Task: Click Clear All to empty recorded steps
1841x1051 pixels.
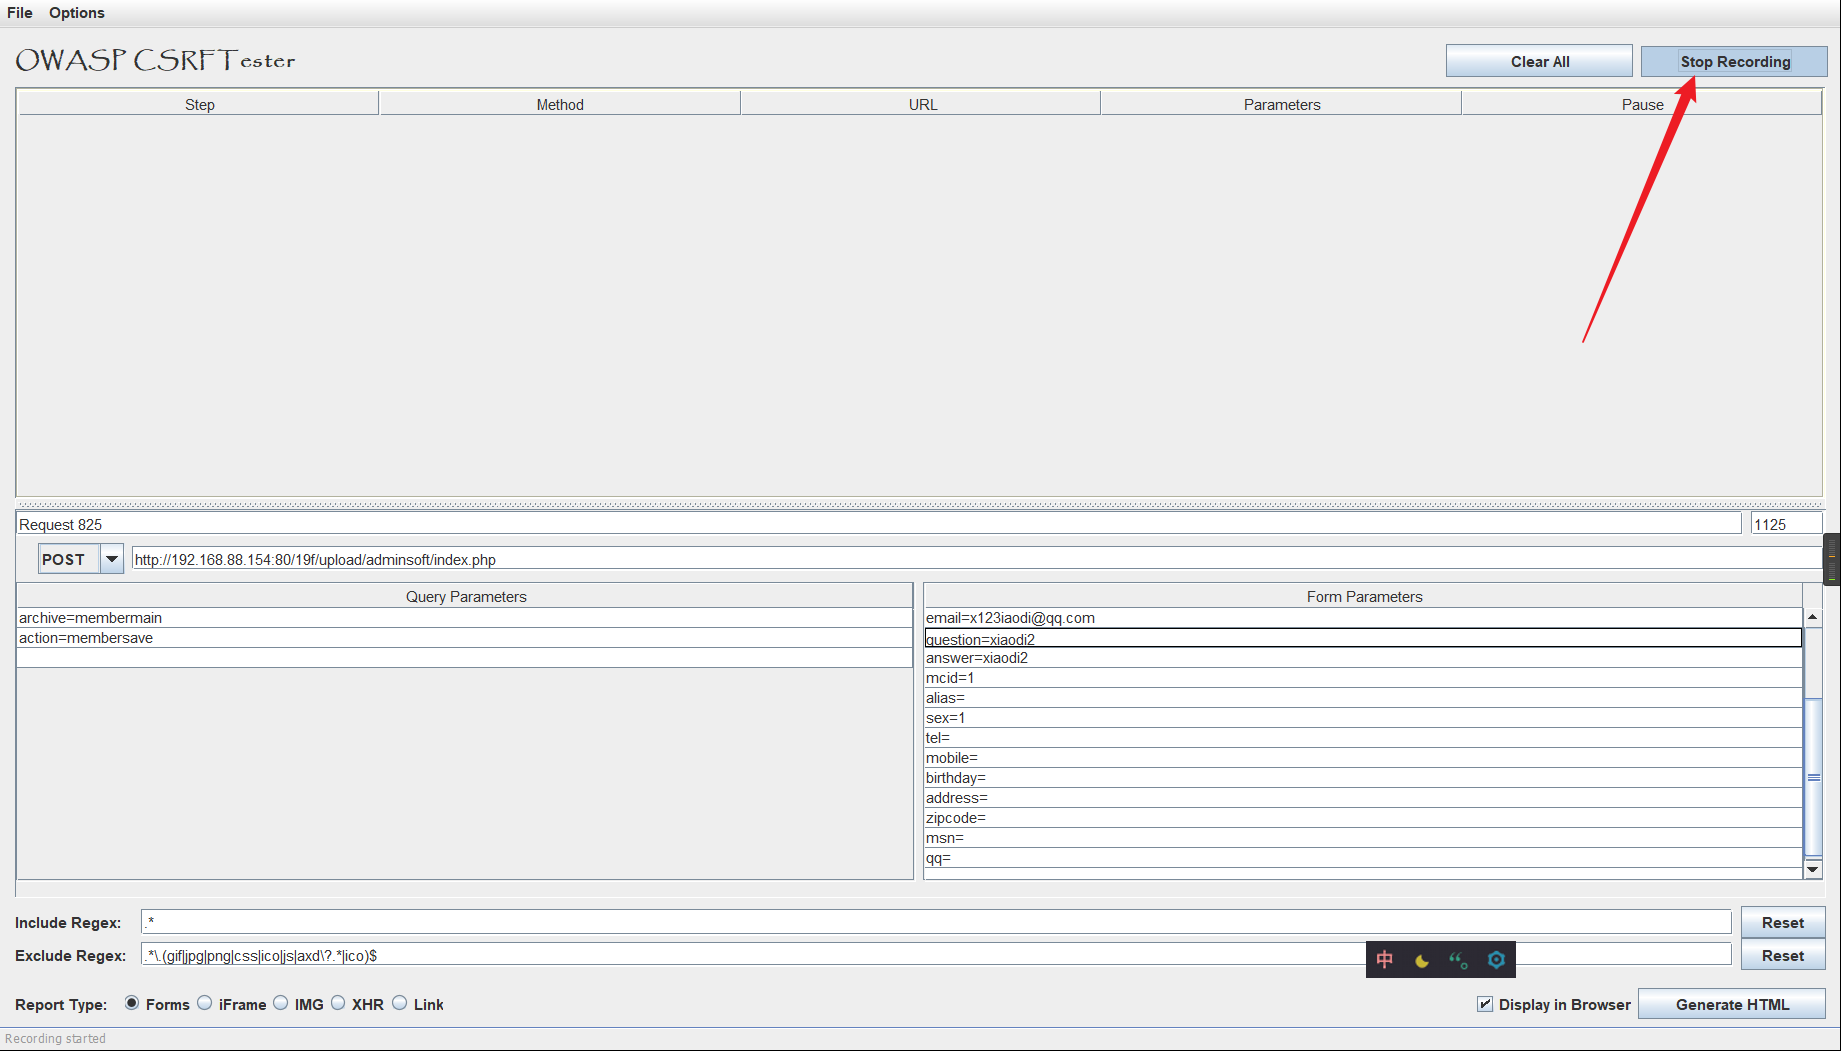Action: (1539, 61)
